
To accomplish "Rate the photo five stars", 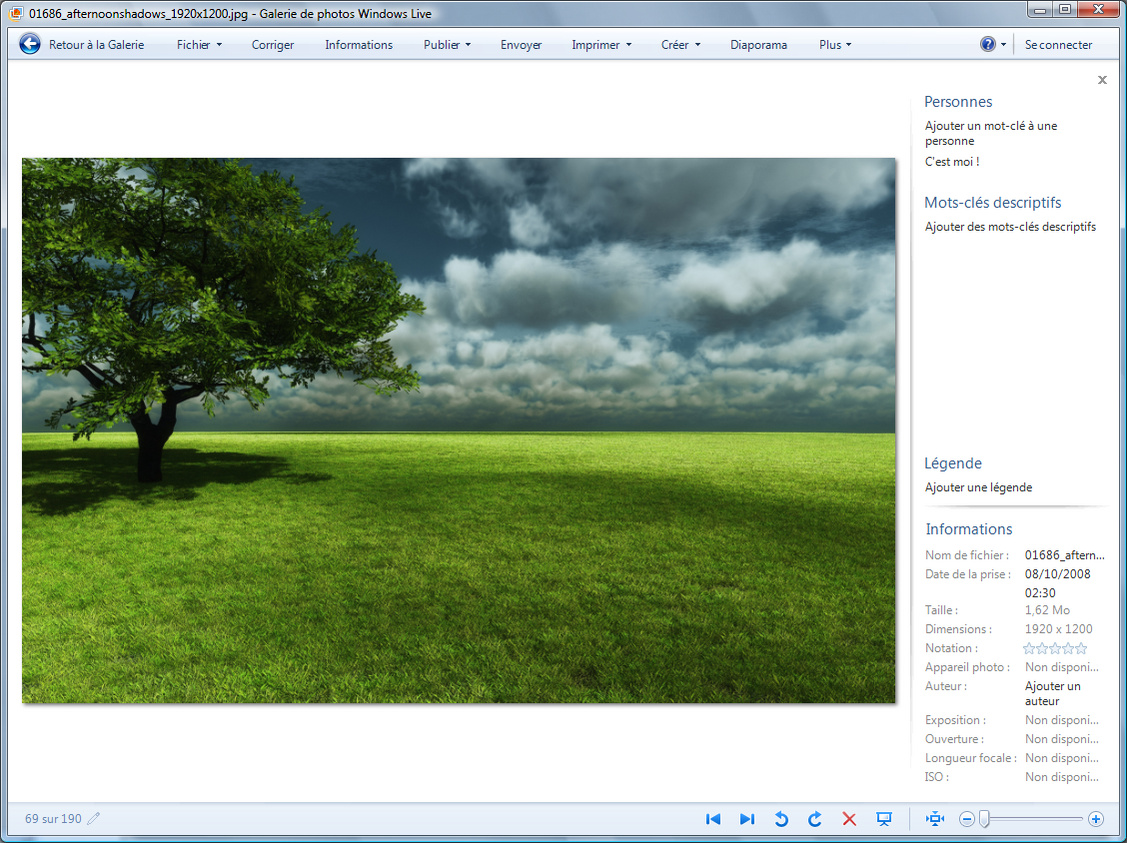I will pos(1081,648).
